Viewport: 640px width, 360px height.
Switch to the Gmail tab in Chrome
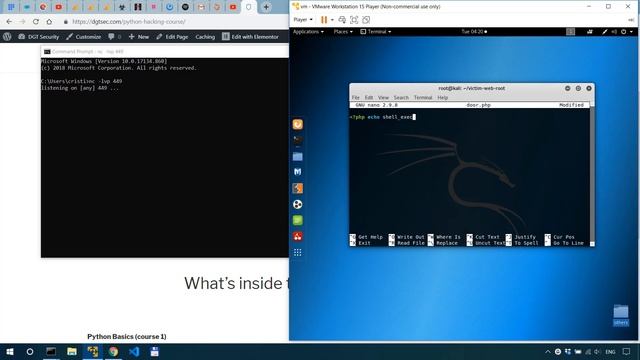[201, 7]
